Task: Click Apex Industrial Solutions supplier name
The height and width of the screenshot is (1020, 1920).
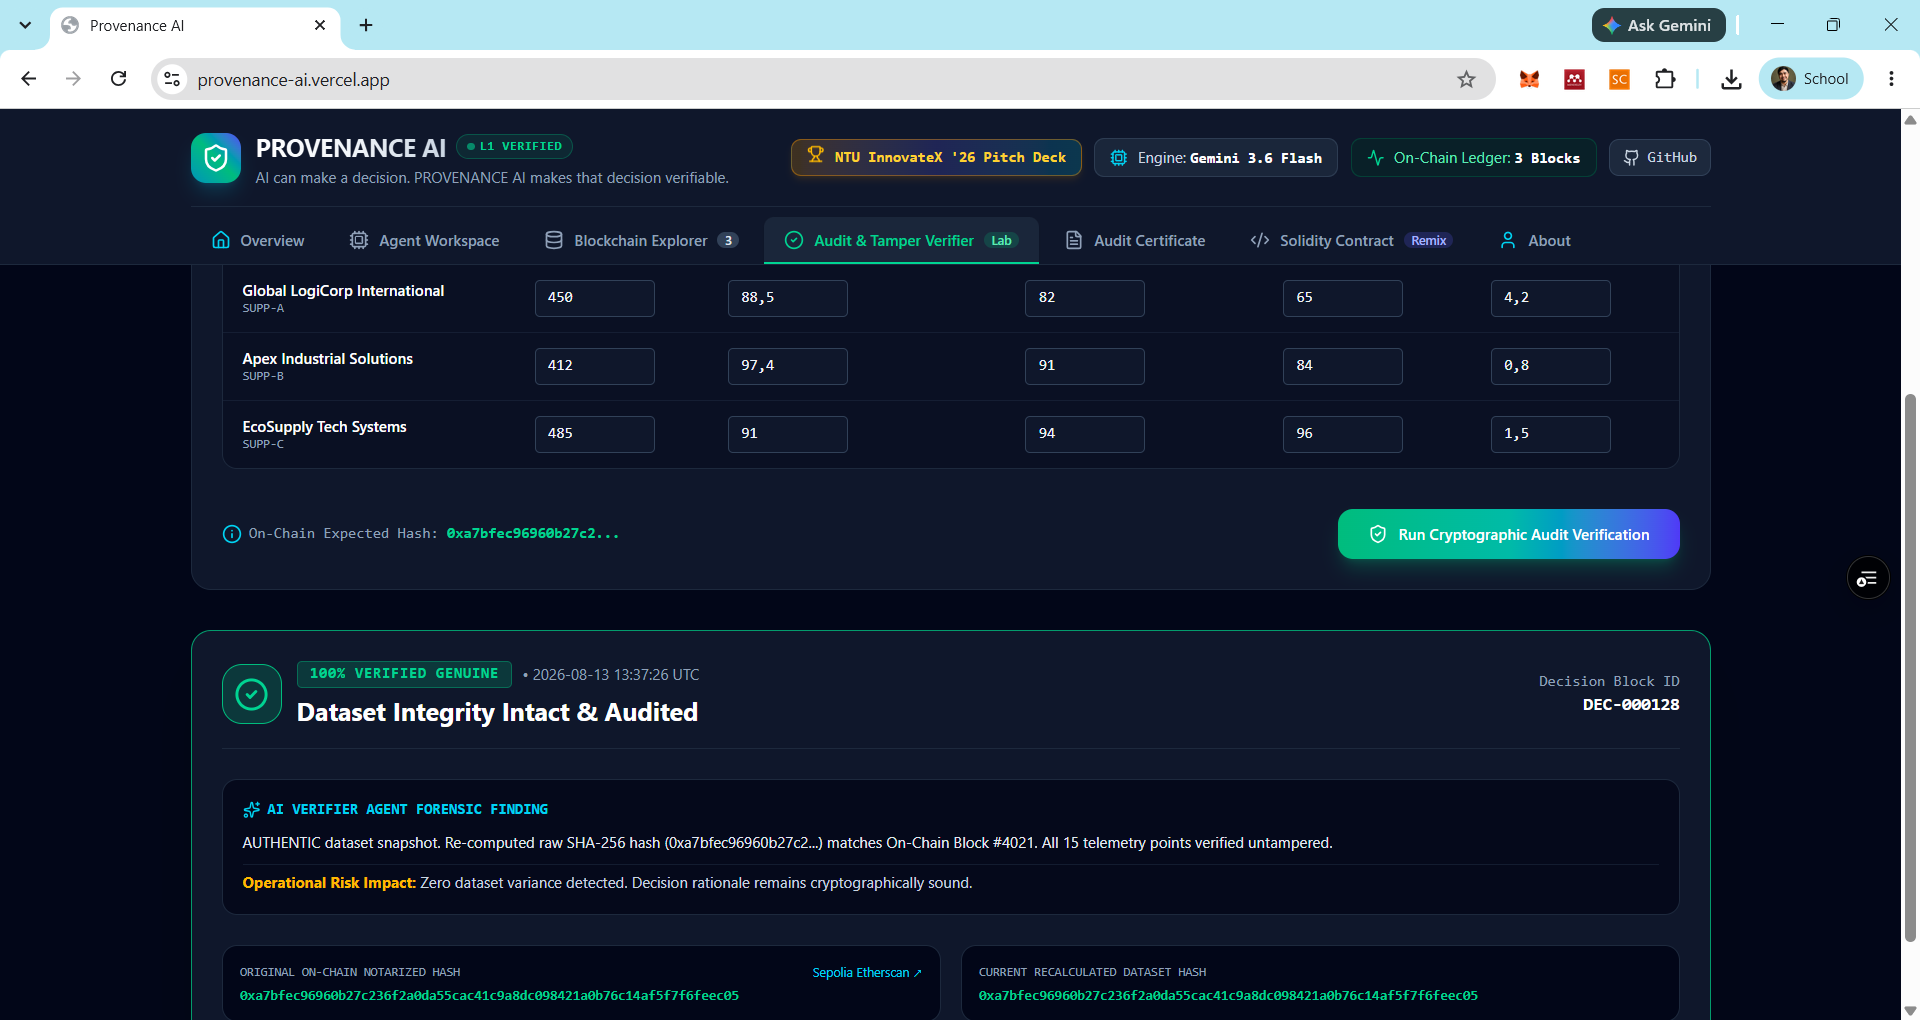Action: coord(327,359)
